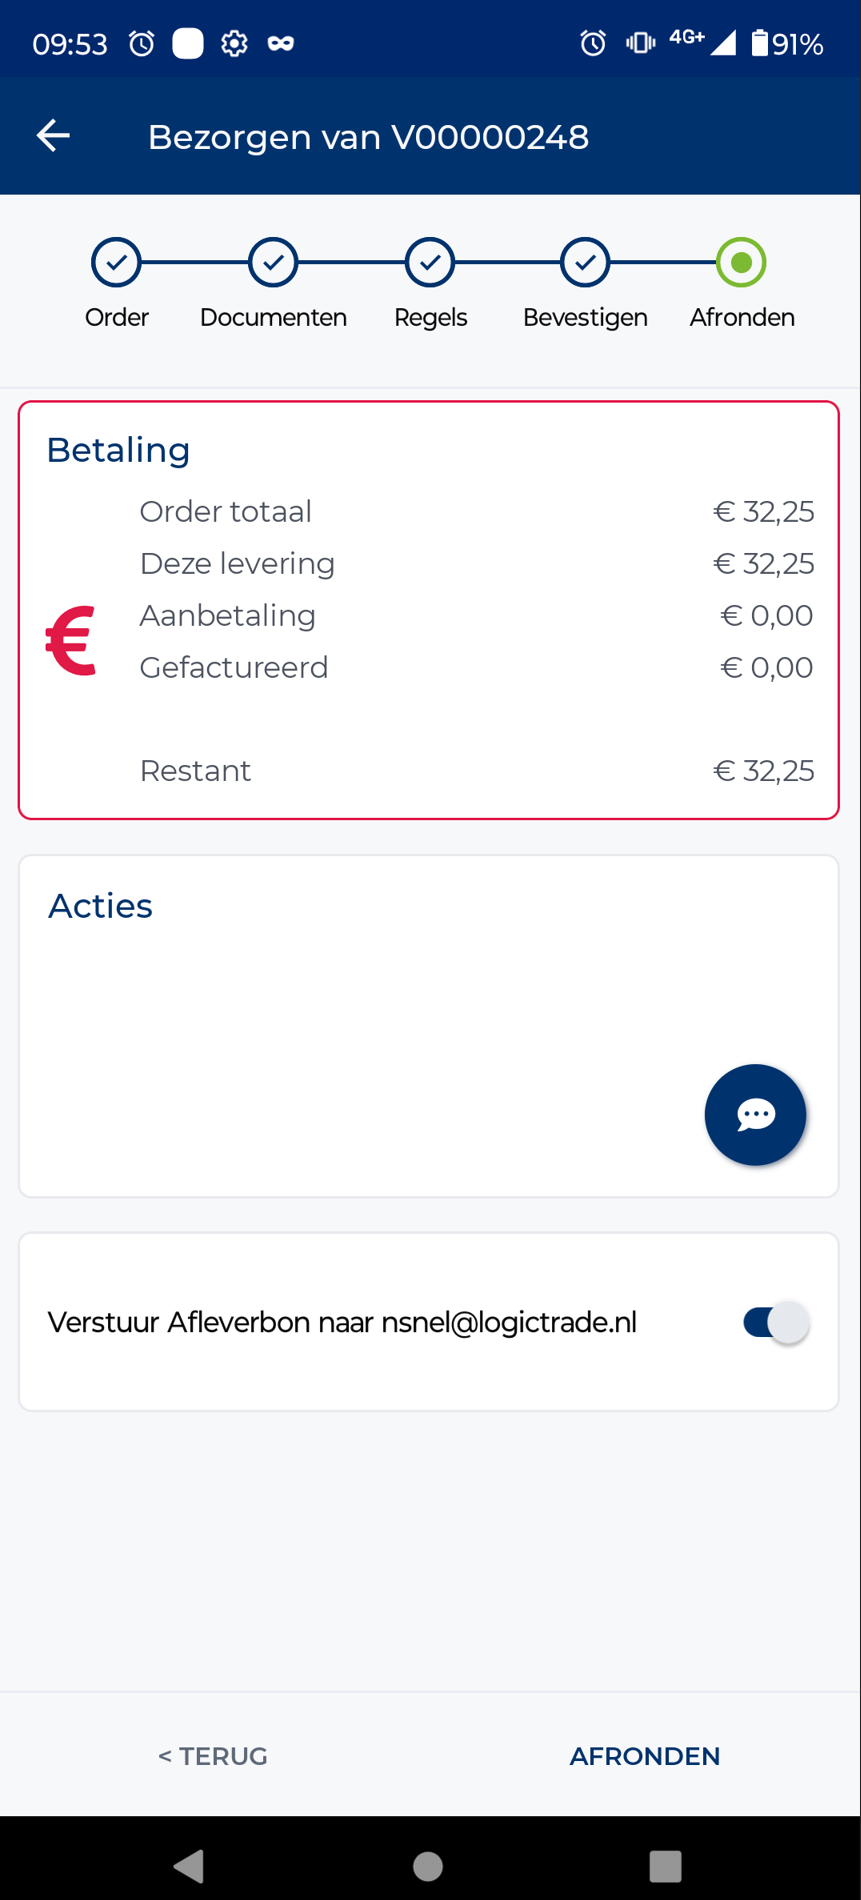Viewport: 861px width, 1900px height.
Task: Disable the Verstuur Afleverbon email toggle
Action: coord(776,1322)
